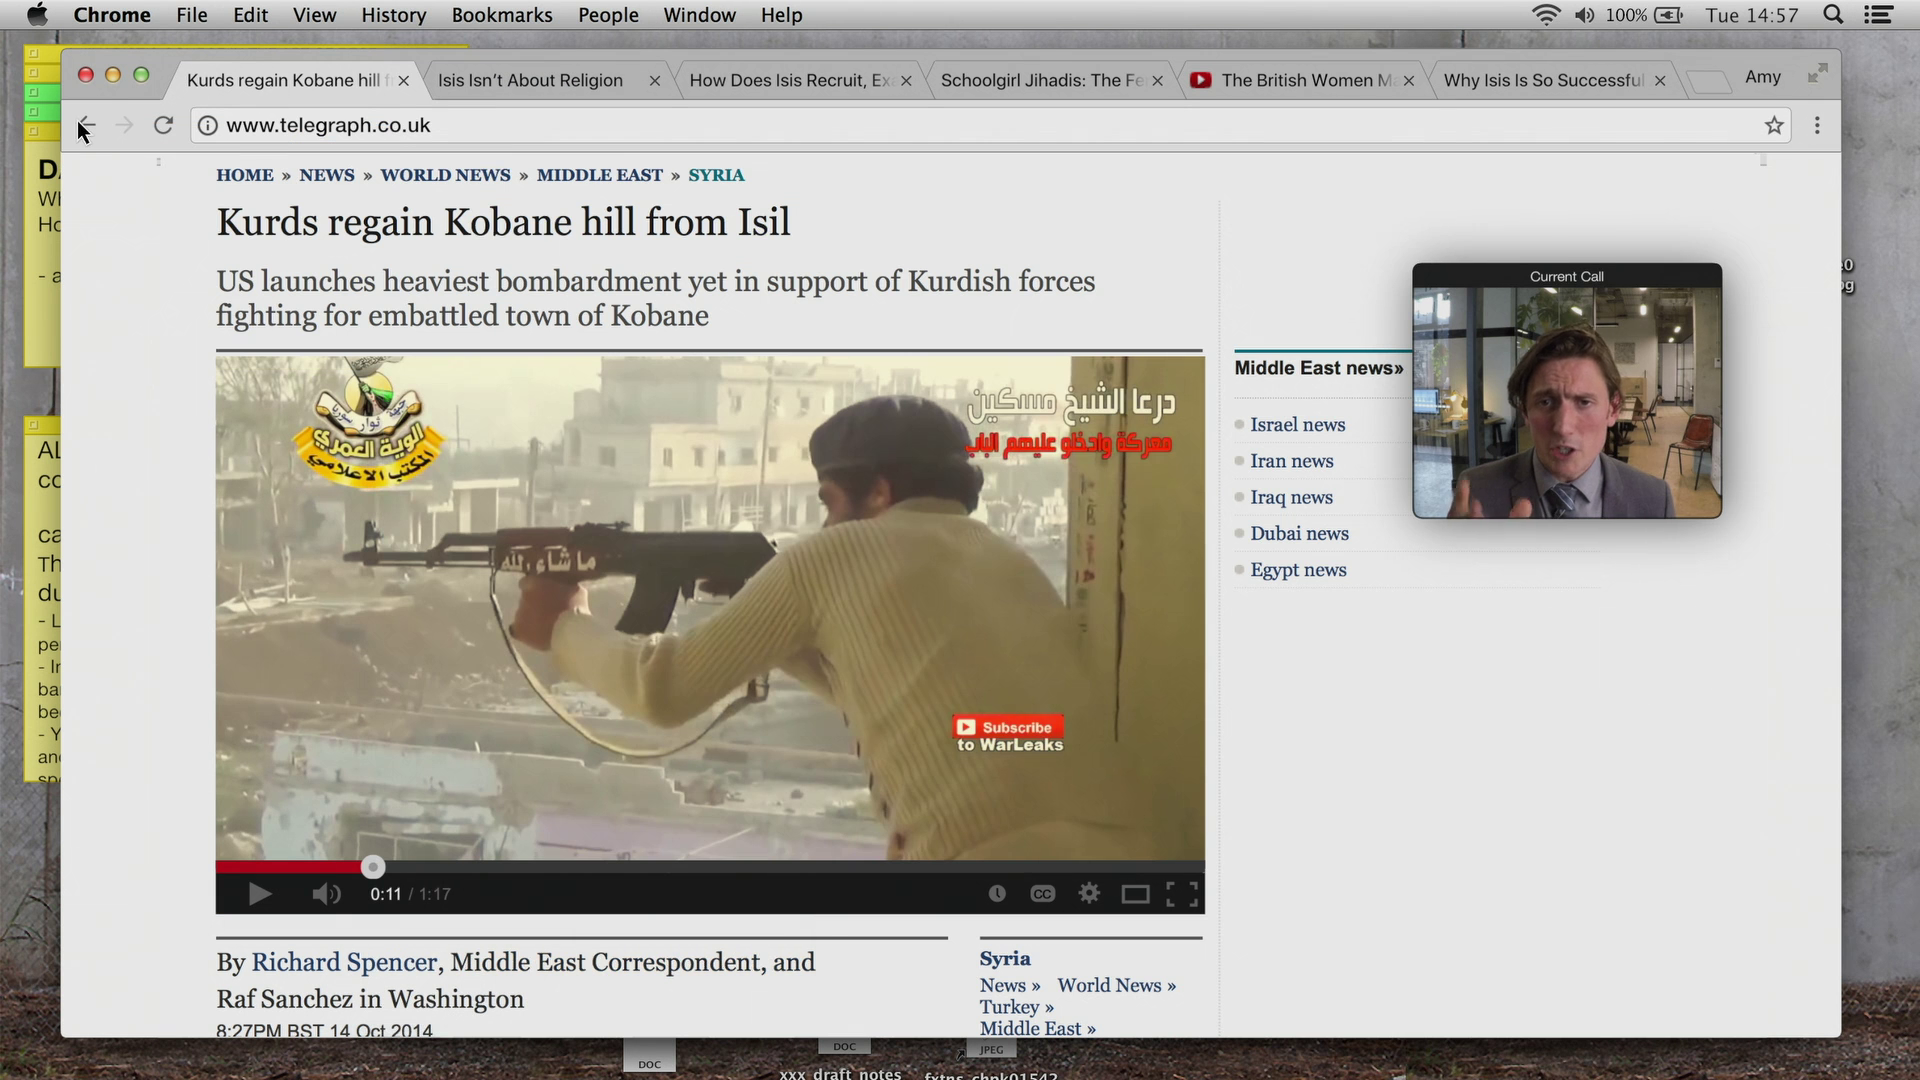Open video watch later clock icon
The height and width of the screenshot is (1080, 1920).
[x=997, y=894]
